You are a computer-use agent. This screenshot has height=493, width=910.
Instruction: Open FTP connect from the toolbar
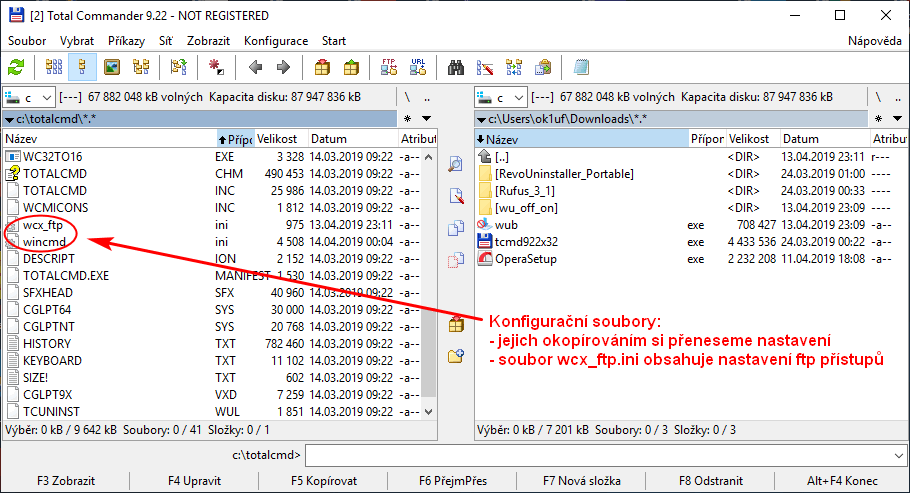click(389, 67)
